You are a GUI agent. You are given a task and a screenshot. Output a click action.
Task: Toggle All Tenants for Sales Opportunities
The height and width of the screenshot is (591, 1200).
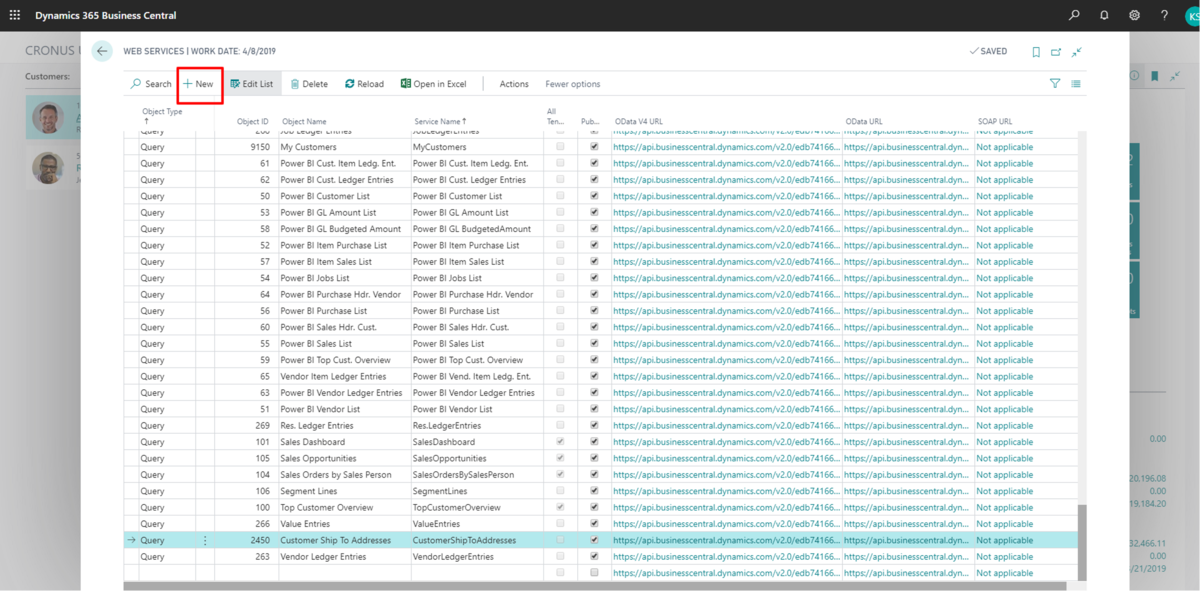560,458
